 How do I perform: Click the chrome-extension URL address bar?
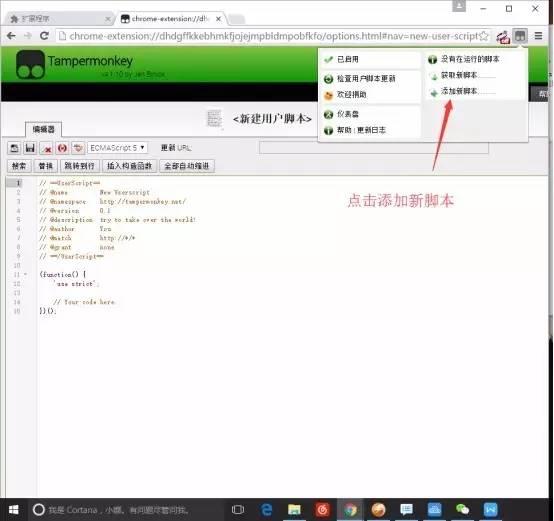tap(273, 36)
